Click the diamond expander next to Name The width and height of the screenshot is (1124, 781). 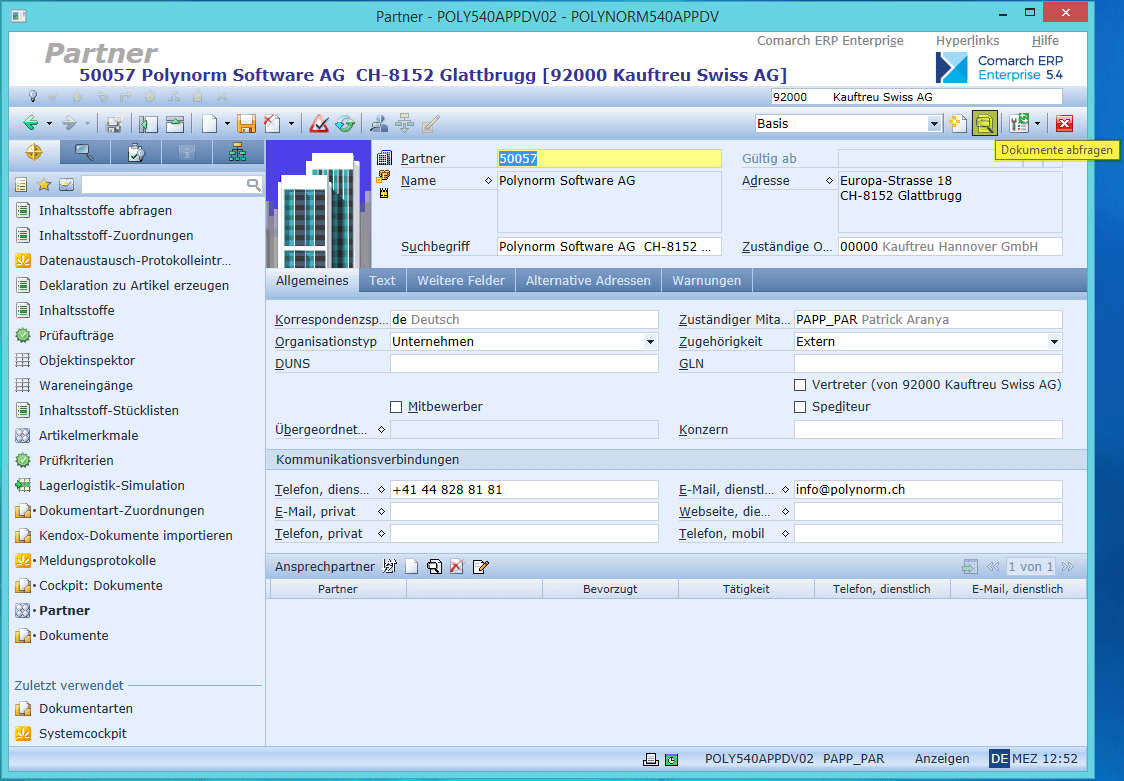coord(488,181)
